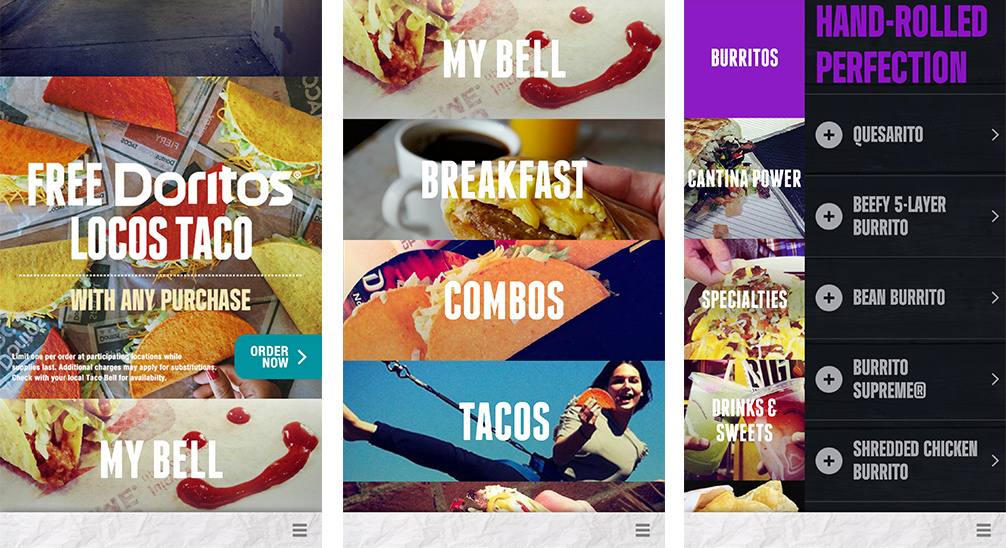The width and height of the screenshot is (1006, 548).
Task: Select Drinks & Sweets category
Action: (744, 420)
